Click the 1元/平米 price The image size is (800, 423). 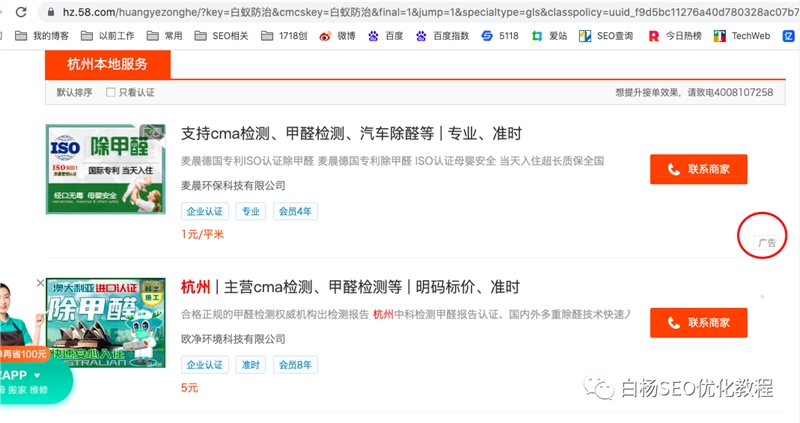[x=203, y=235]
